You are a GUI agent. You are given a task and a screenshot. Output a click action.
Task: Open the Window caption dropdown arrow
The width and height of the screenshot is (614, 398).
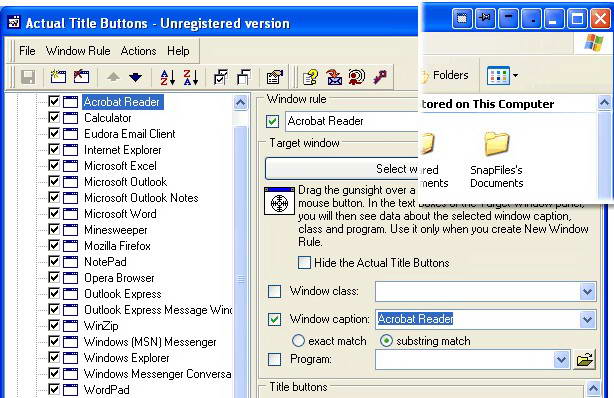587,320
